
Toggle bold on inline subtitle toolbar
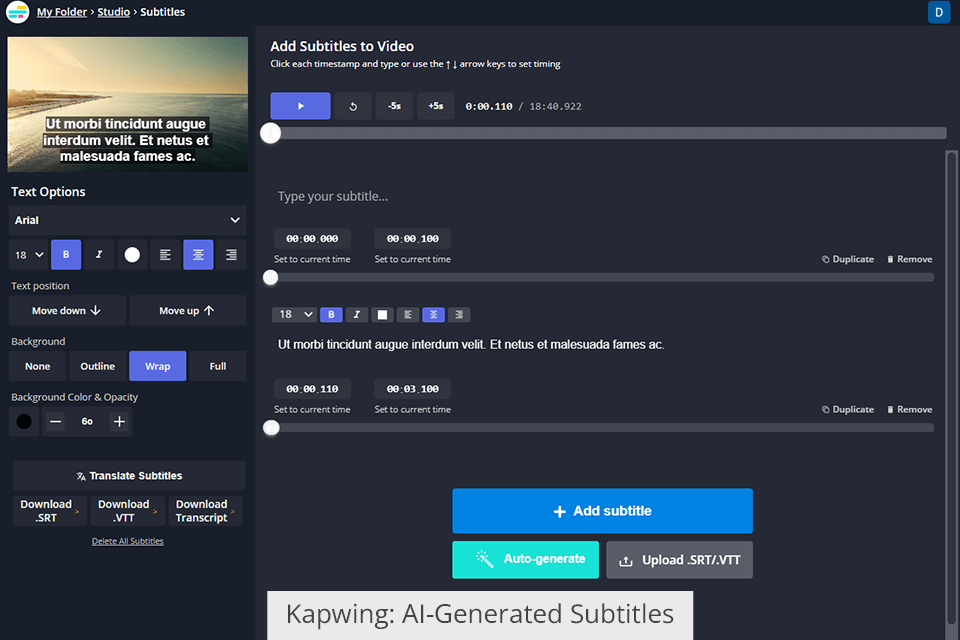tap(331, 315)
